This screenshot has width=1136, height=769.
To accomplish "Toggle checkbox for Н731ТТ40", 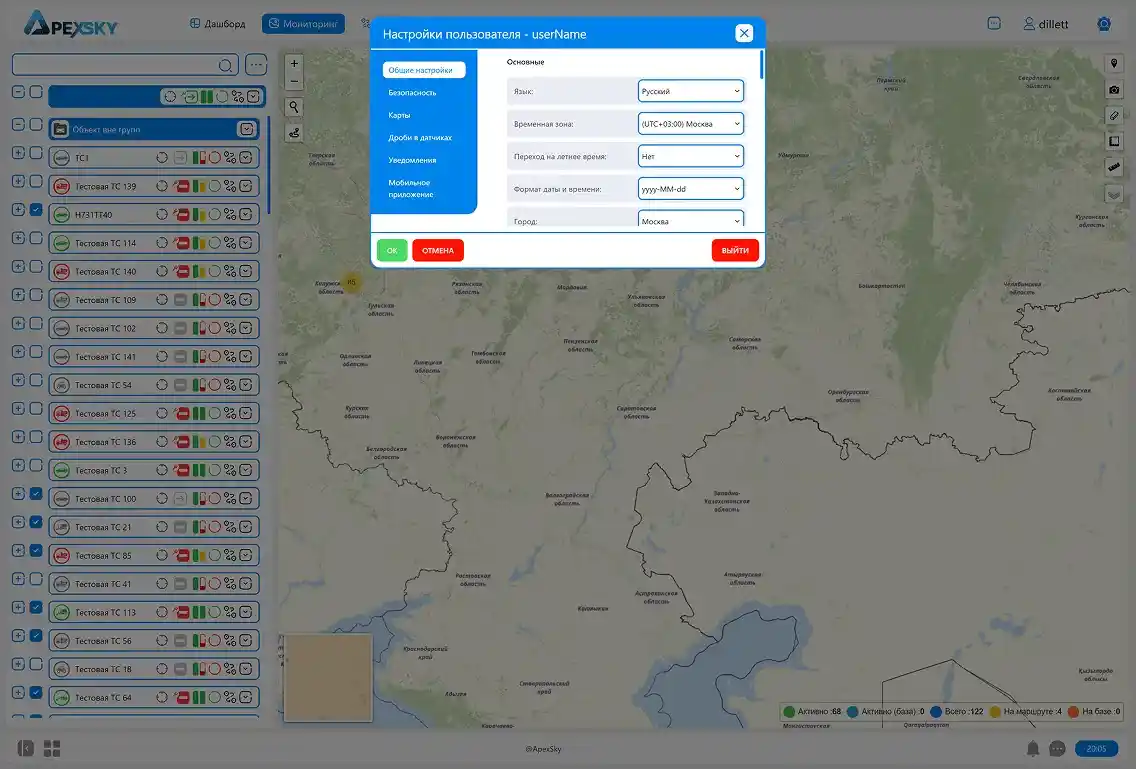I will pyautogui.click(x=36, y=209).
